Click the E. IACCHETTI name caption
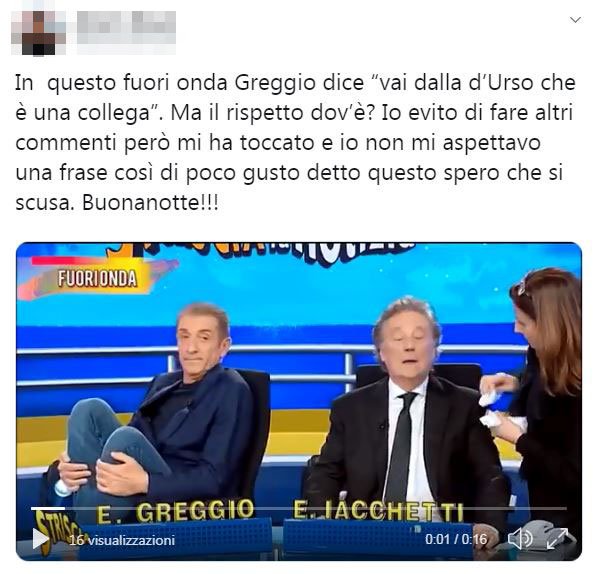 378,510
